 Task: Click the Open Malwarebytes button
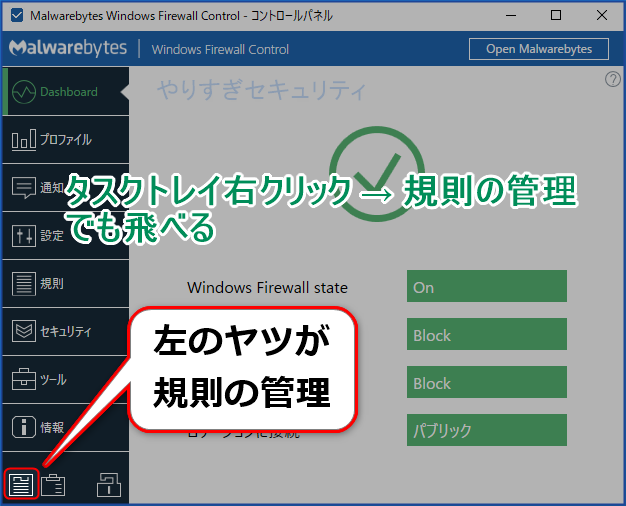(539, 49)
